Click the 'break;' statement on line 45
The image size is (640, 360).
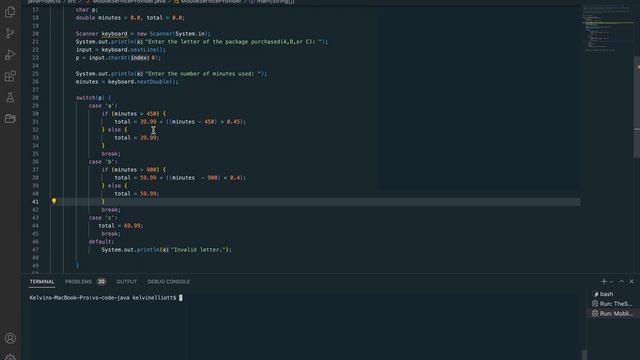click(x=111, y=233)
